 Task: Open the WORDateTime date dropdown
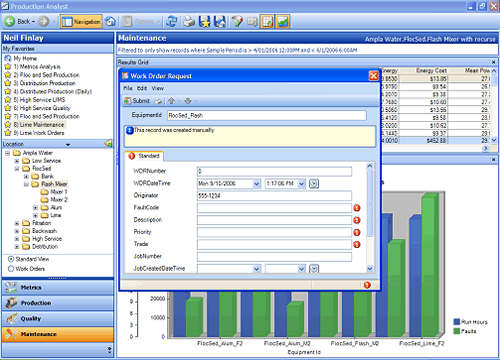tap(256, 184)
